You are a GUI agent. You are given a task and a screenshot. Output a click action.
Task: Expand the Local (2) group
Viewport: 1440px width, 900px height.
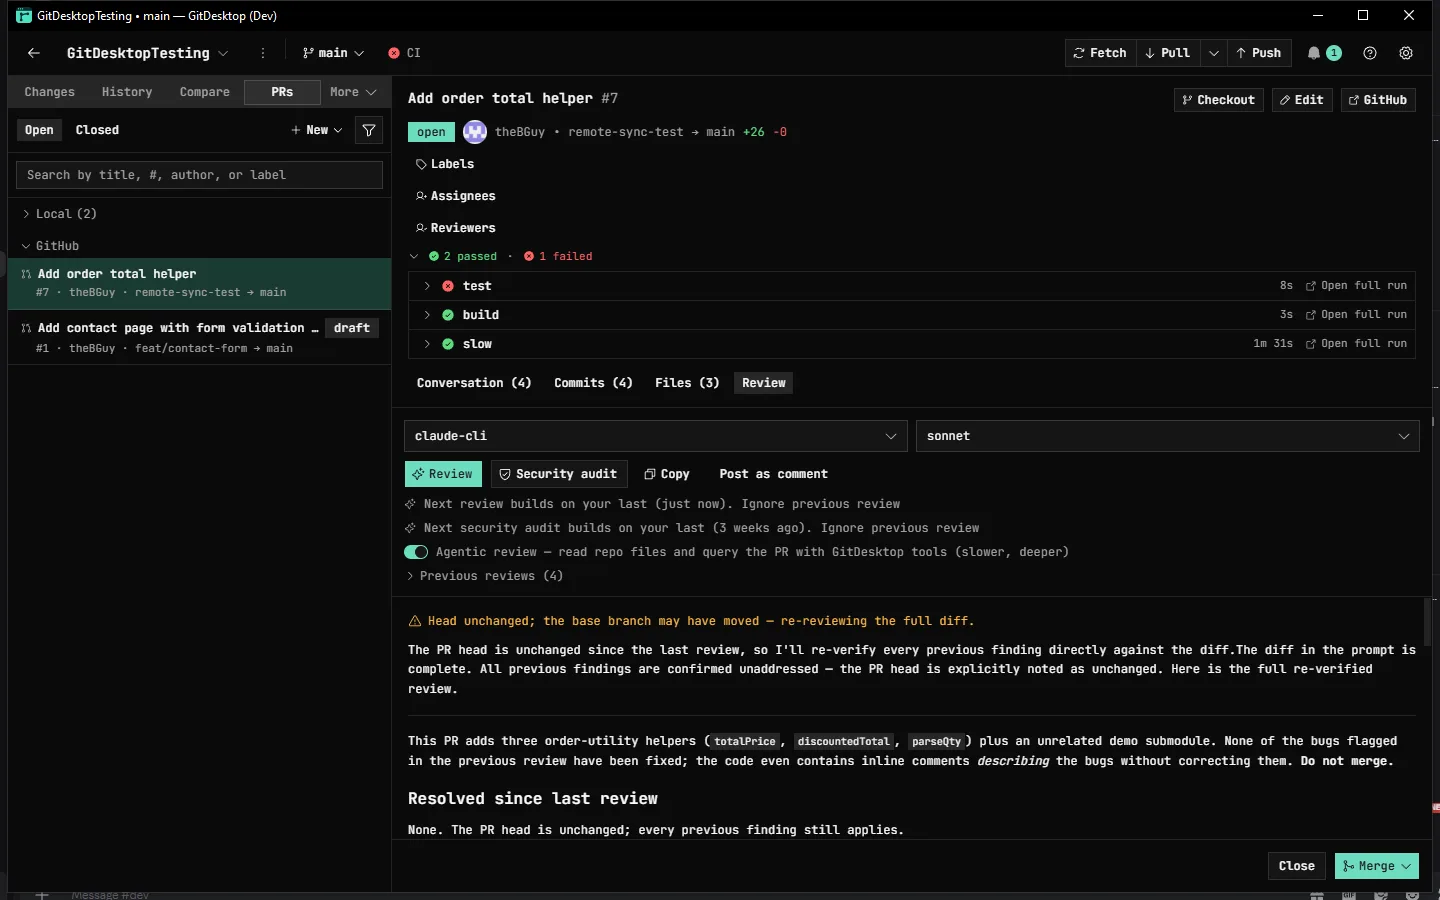(x=60, y=214)
